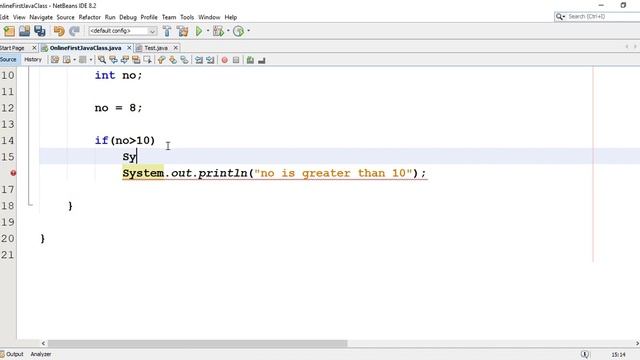640x360 pixels.
Task: Open dropdown beside editor Forward icon
Action: pos(91,60)
